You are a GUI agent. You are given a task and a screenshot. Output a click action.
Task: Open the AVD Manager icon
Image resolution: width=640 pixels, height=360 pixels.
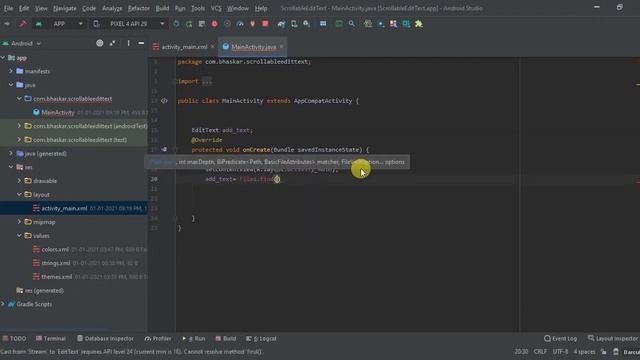(294, 24)
